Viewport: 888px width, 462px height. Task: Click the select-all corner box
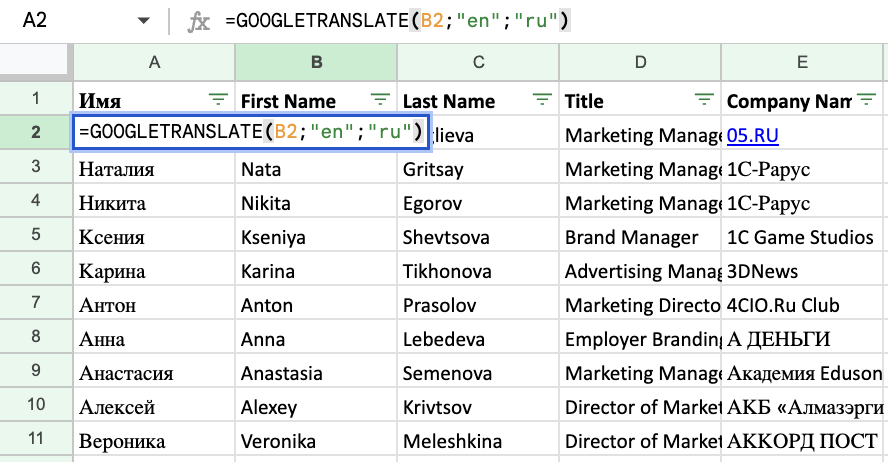(36, 62)
